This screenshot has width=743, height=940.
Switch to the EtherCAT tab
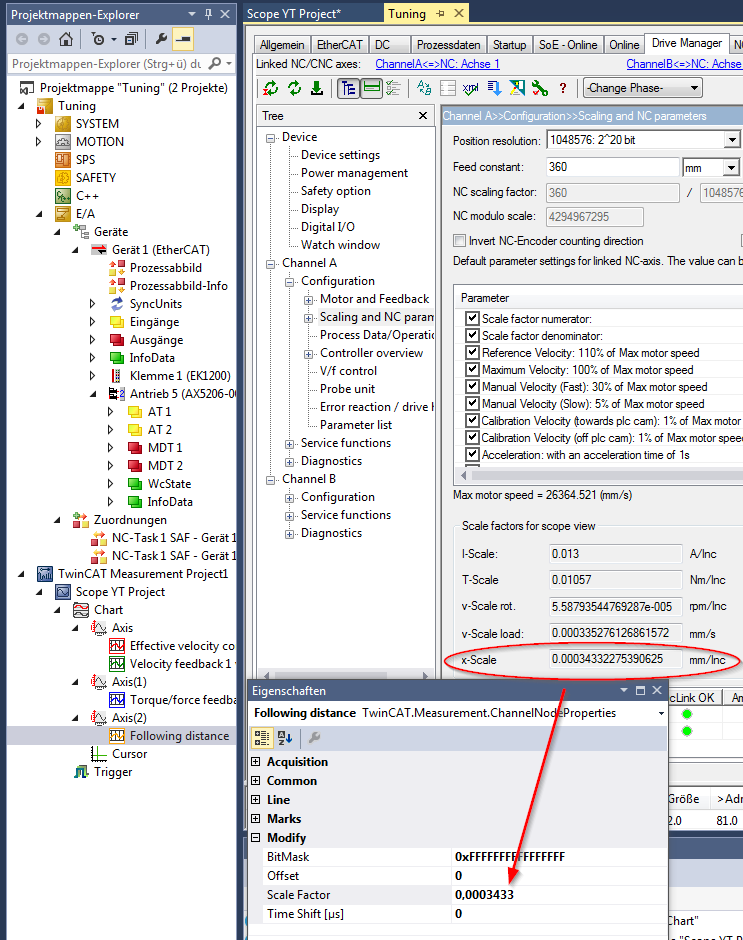click(x=339, y=45)
